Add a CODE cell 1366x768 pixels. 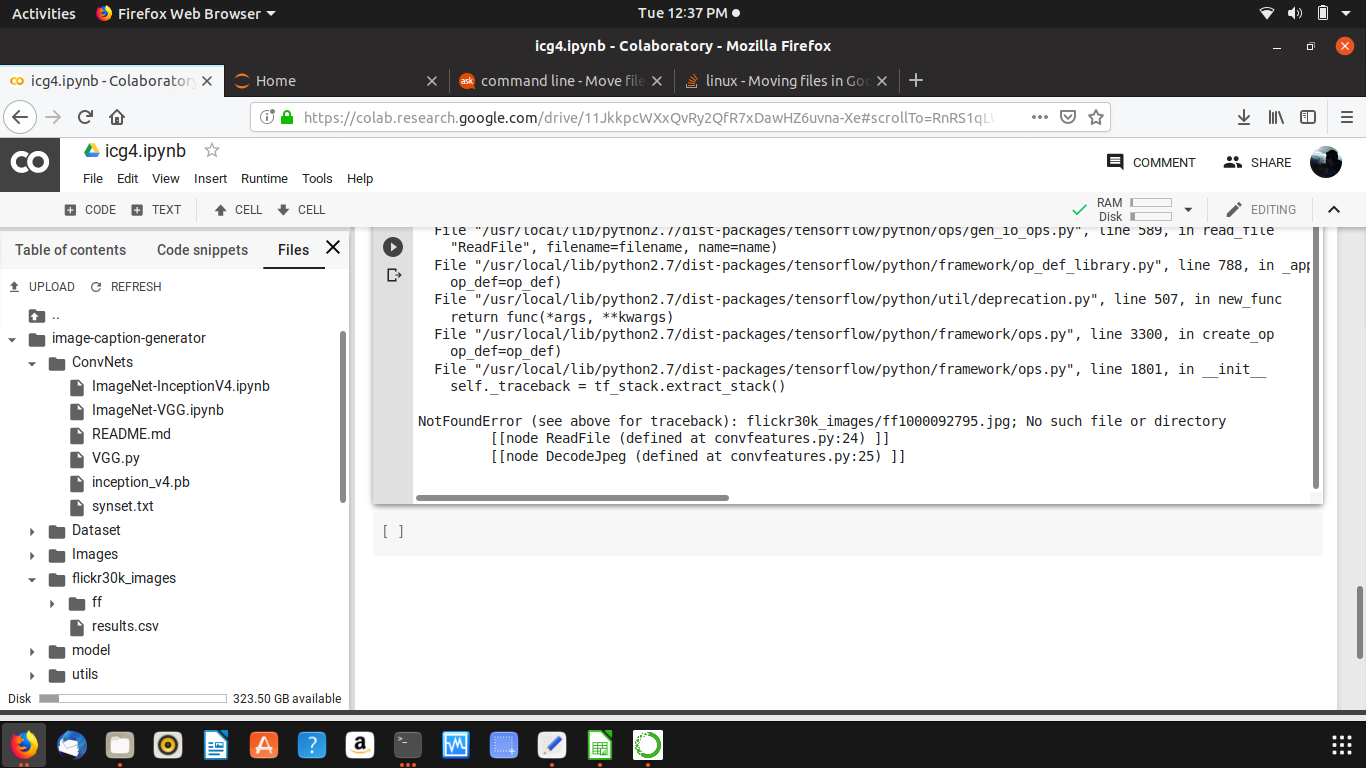(90, 210)
